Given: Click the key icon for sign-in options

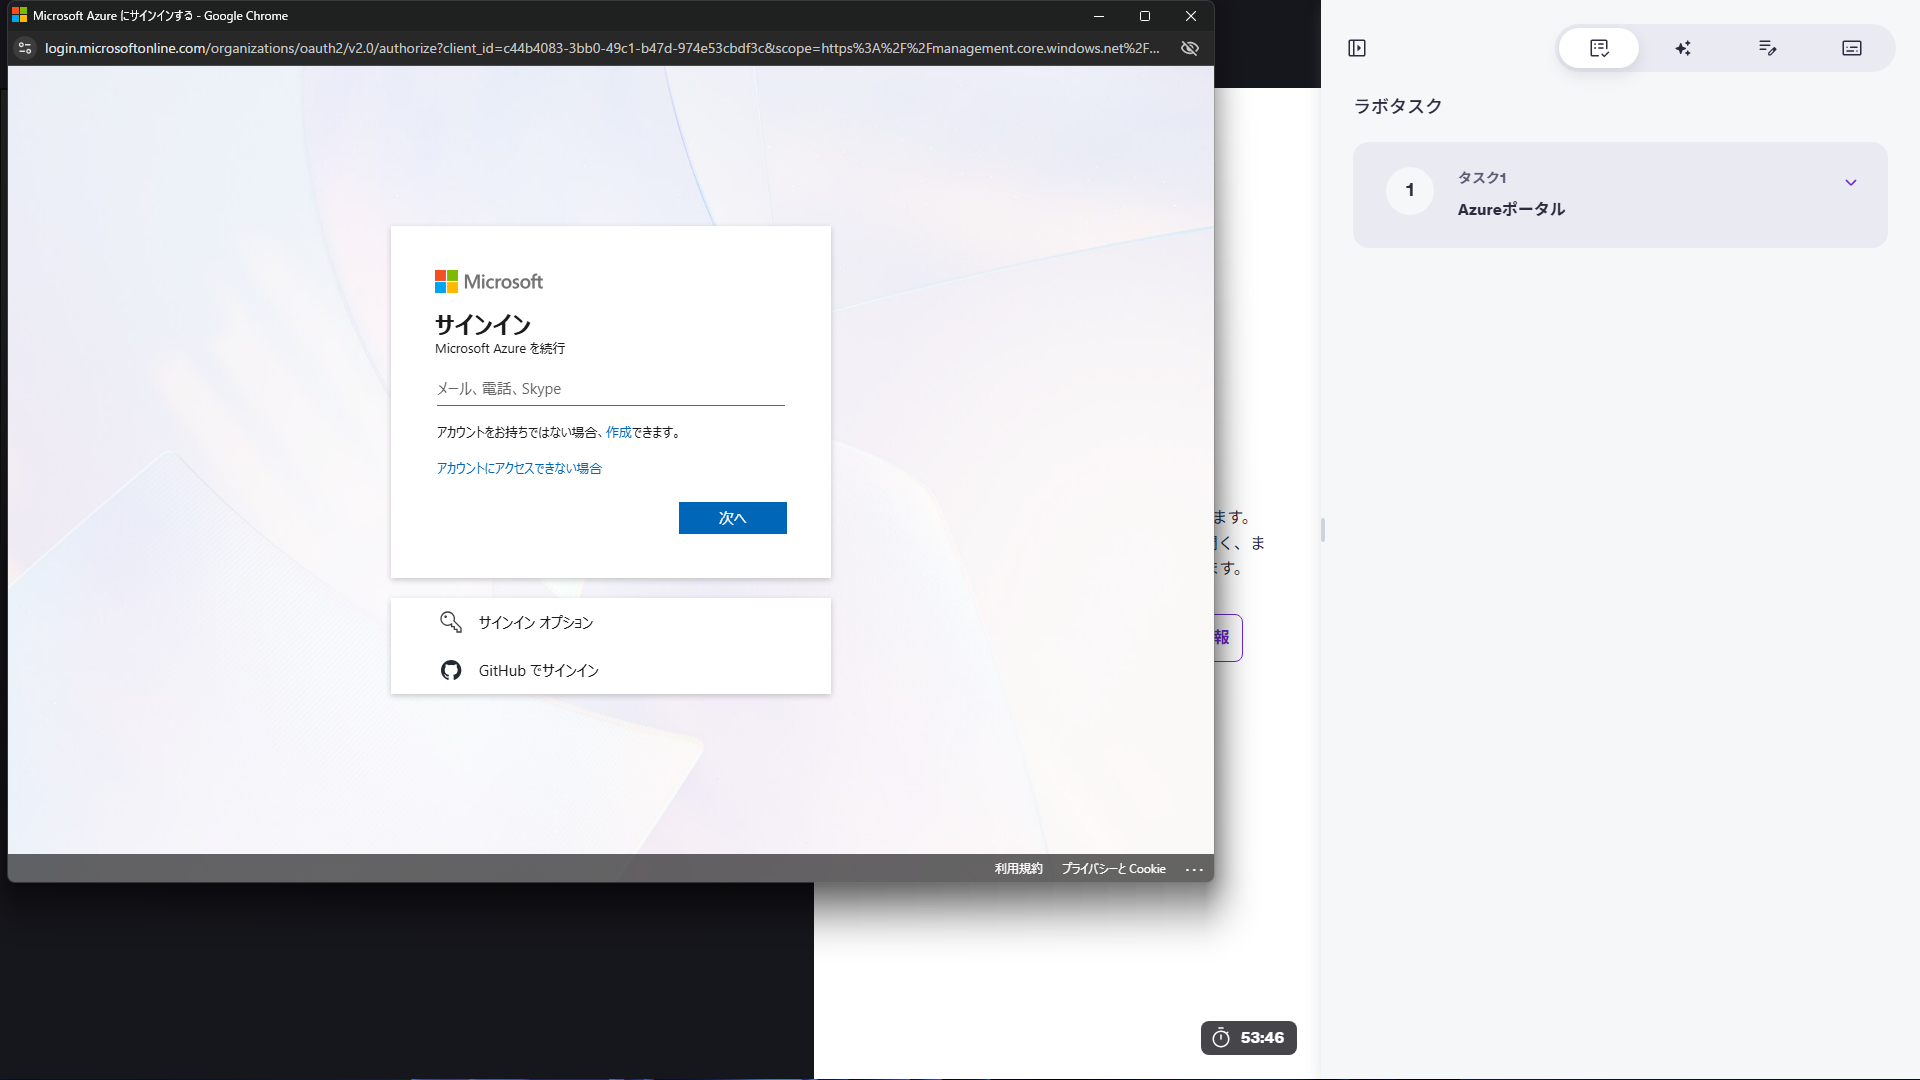Looking at the screenshot, I should click(451, 622).
